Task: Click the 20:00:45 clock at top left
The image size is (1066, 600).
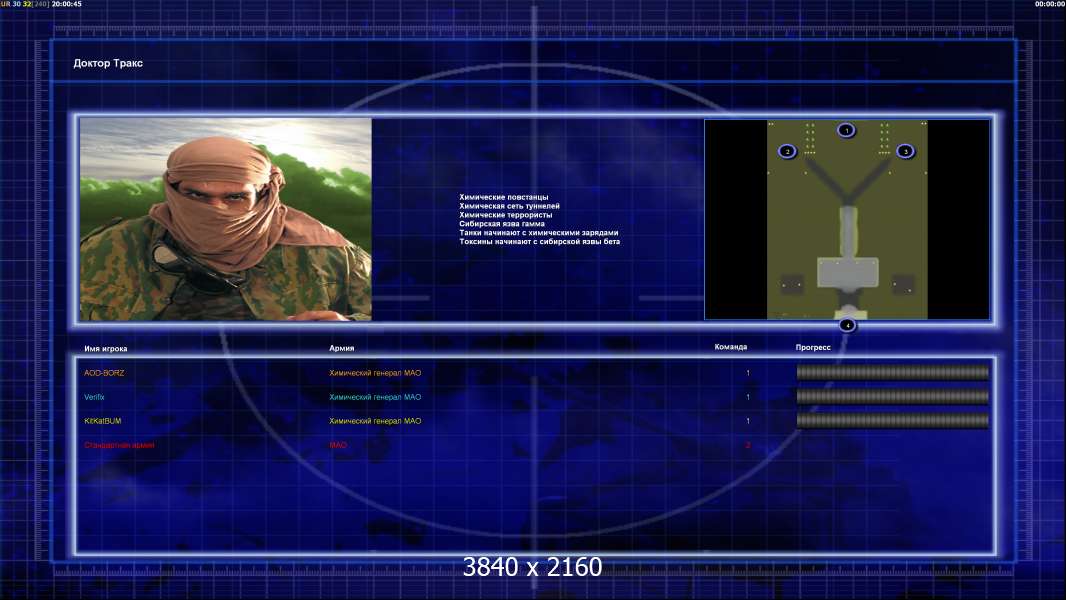Action: [67, 4]
